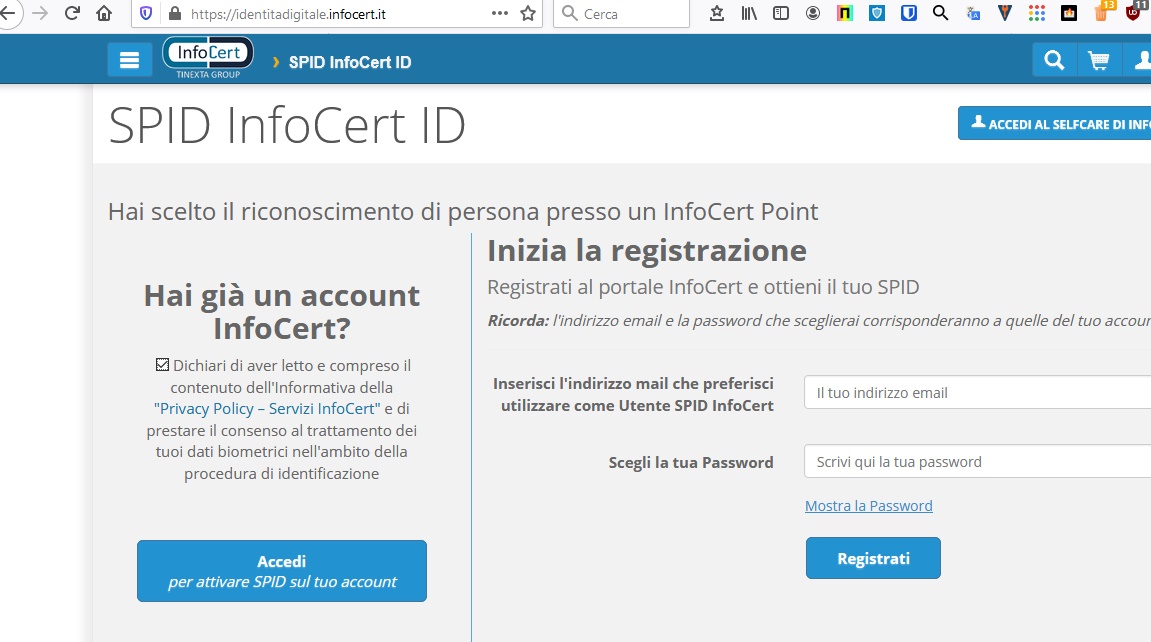The image size is (1151, 642).
Task: Open the browser home page
Action: [x=104, y=13]
